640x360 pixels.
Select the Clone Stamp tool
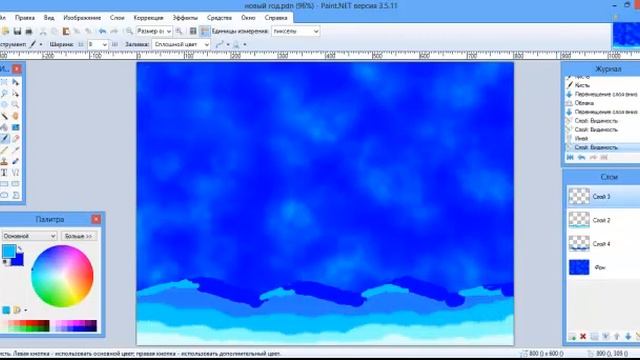[x=4, y=162]
